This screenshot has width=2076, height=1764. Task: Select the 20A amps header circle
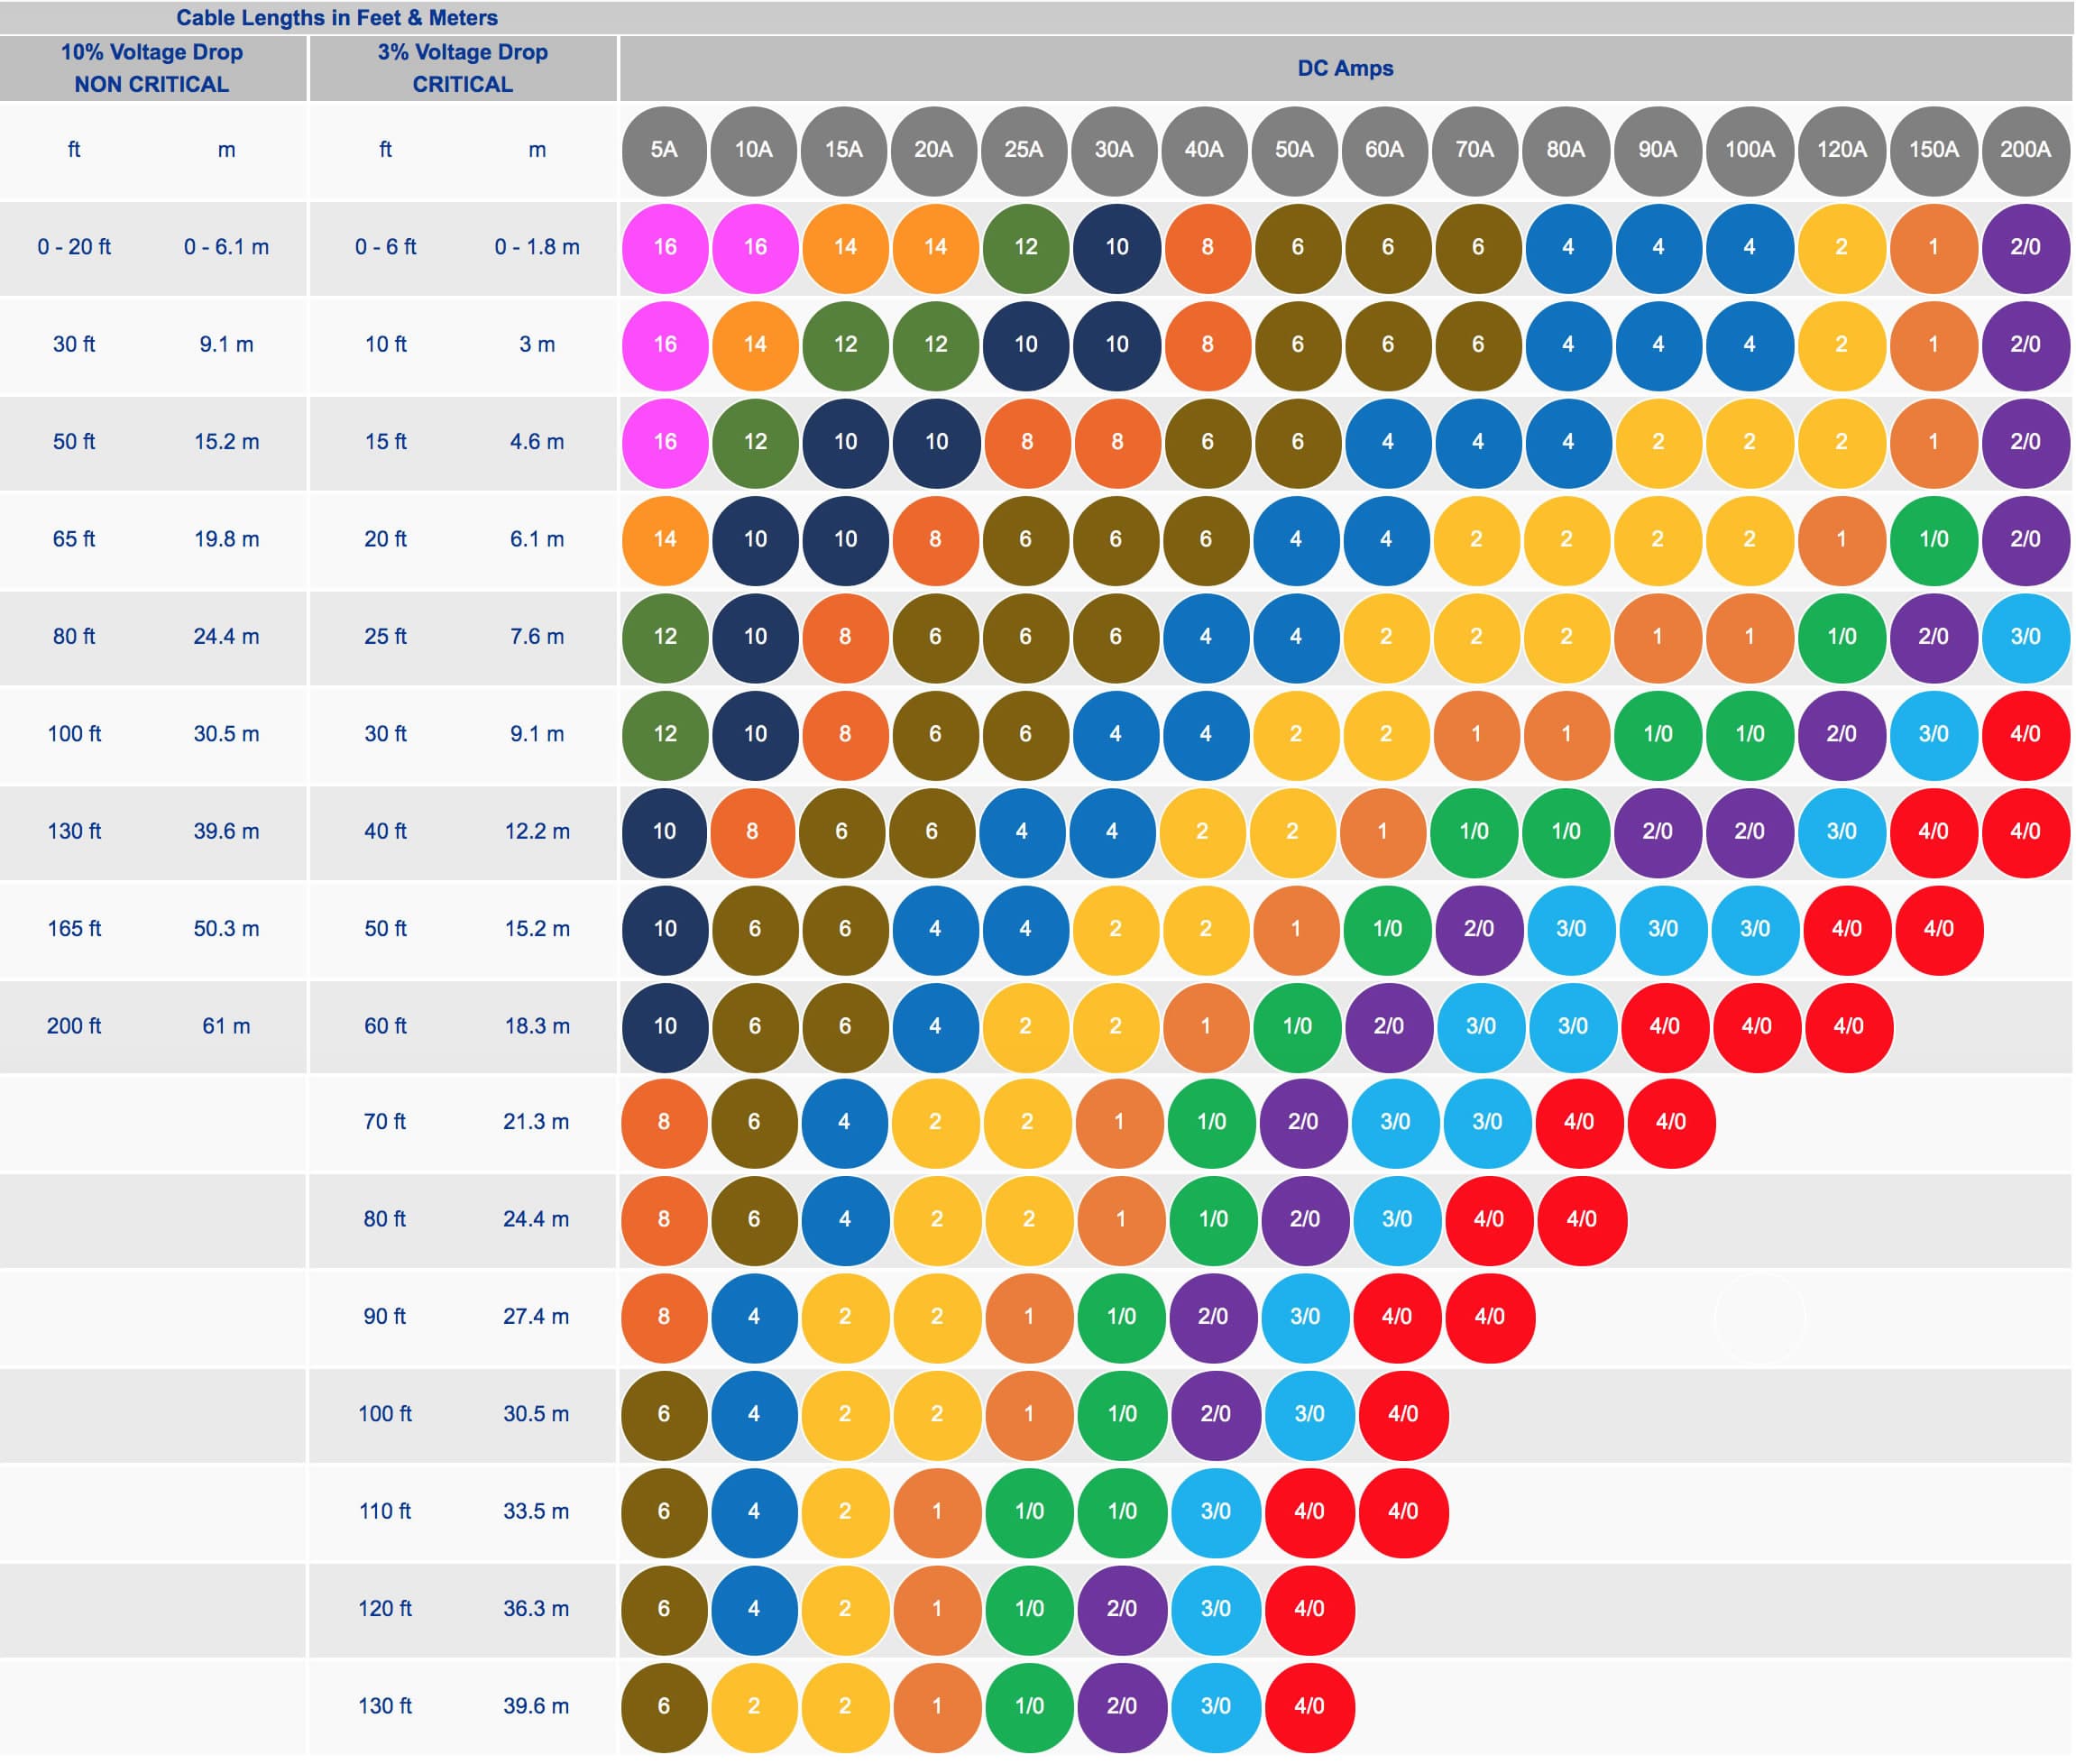coord(934,150)
